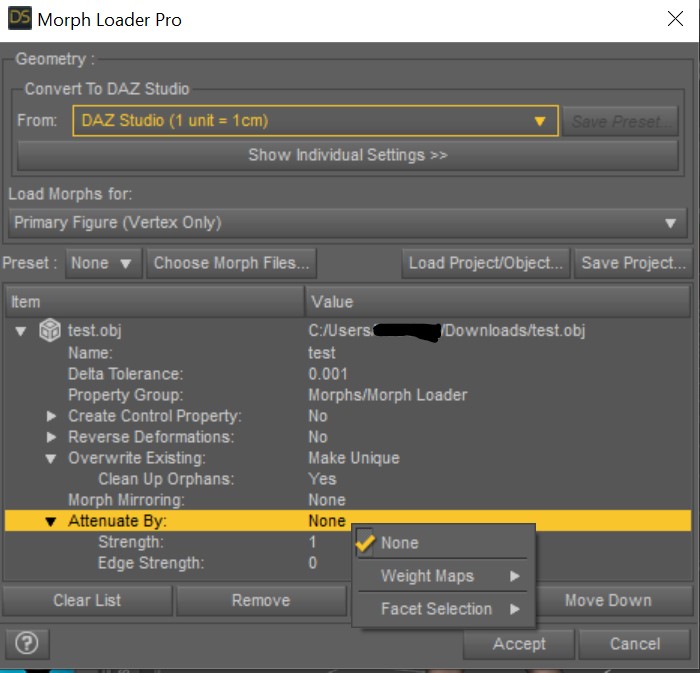Click Attenuate By value None
The image size is (700, 673).
(327, 520)
